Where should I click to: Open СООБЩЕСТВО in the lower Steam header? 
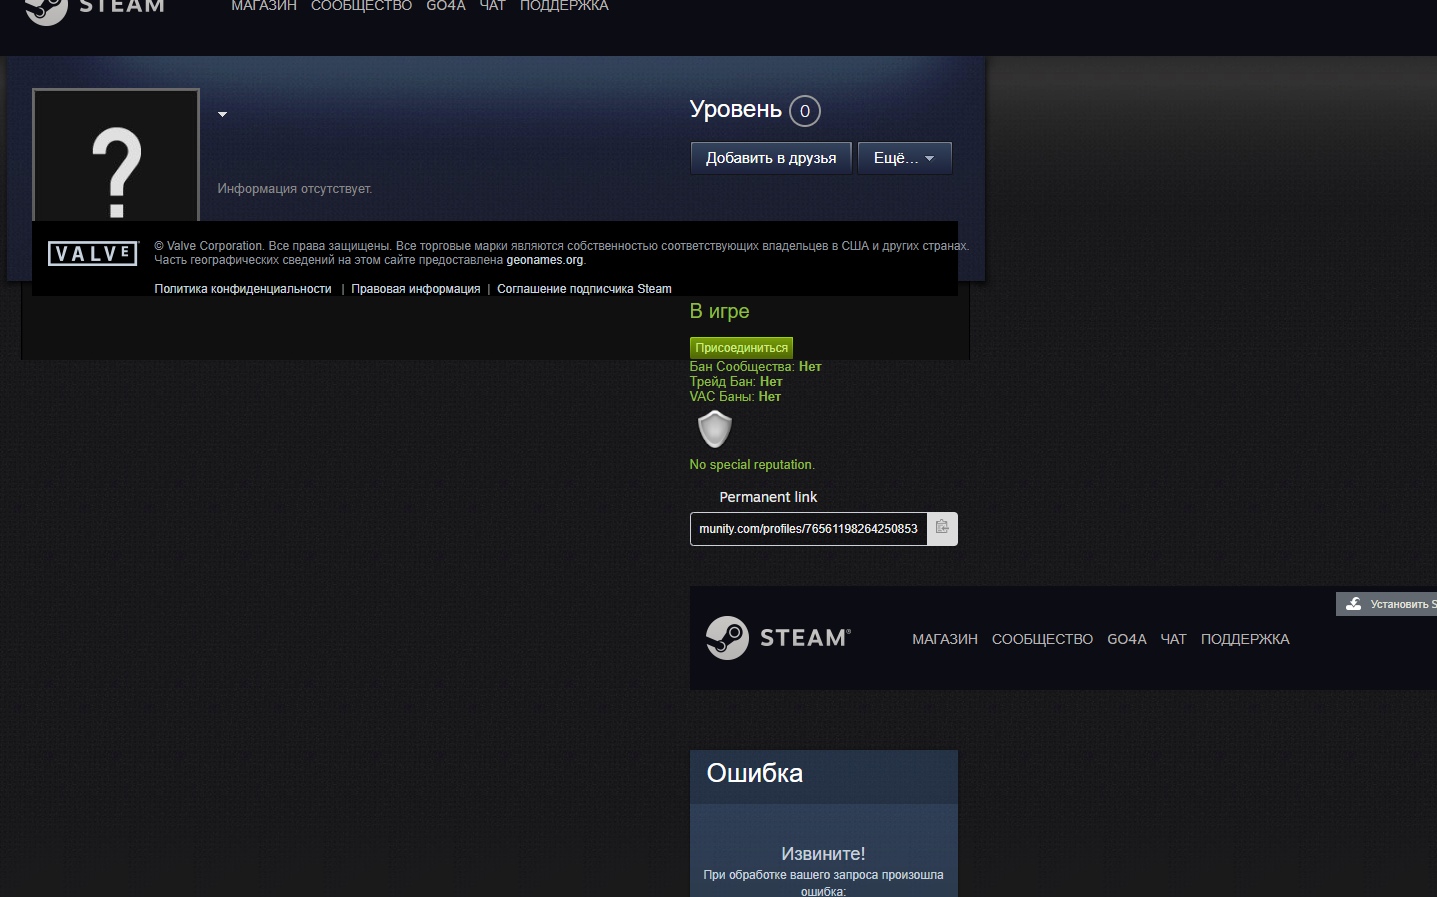(x=1042, y=639)
